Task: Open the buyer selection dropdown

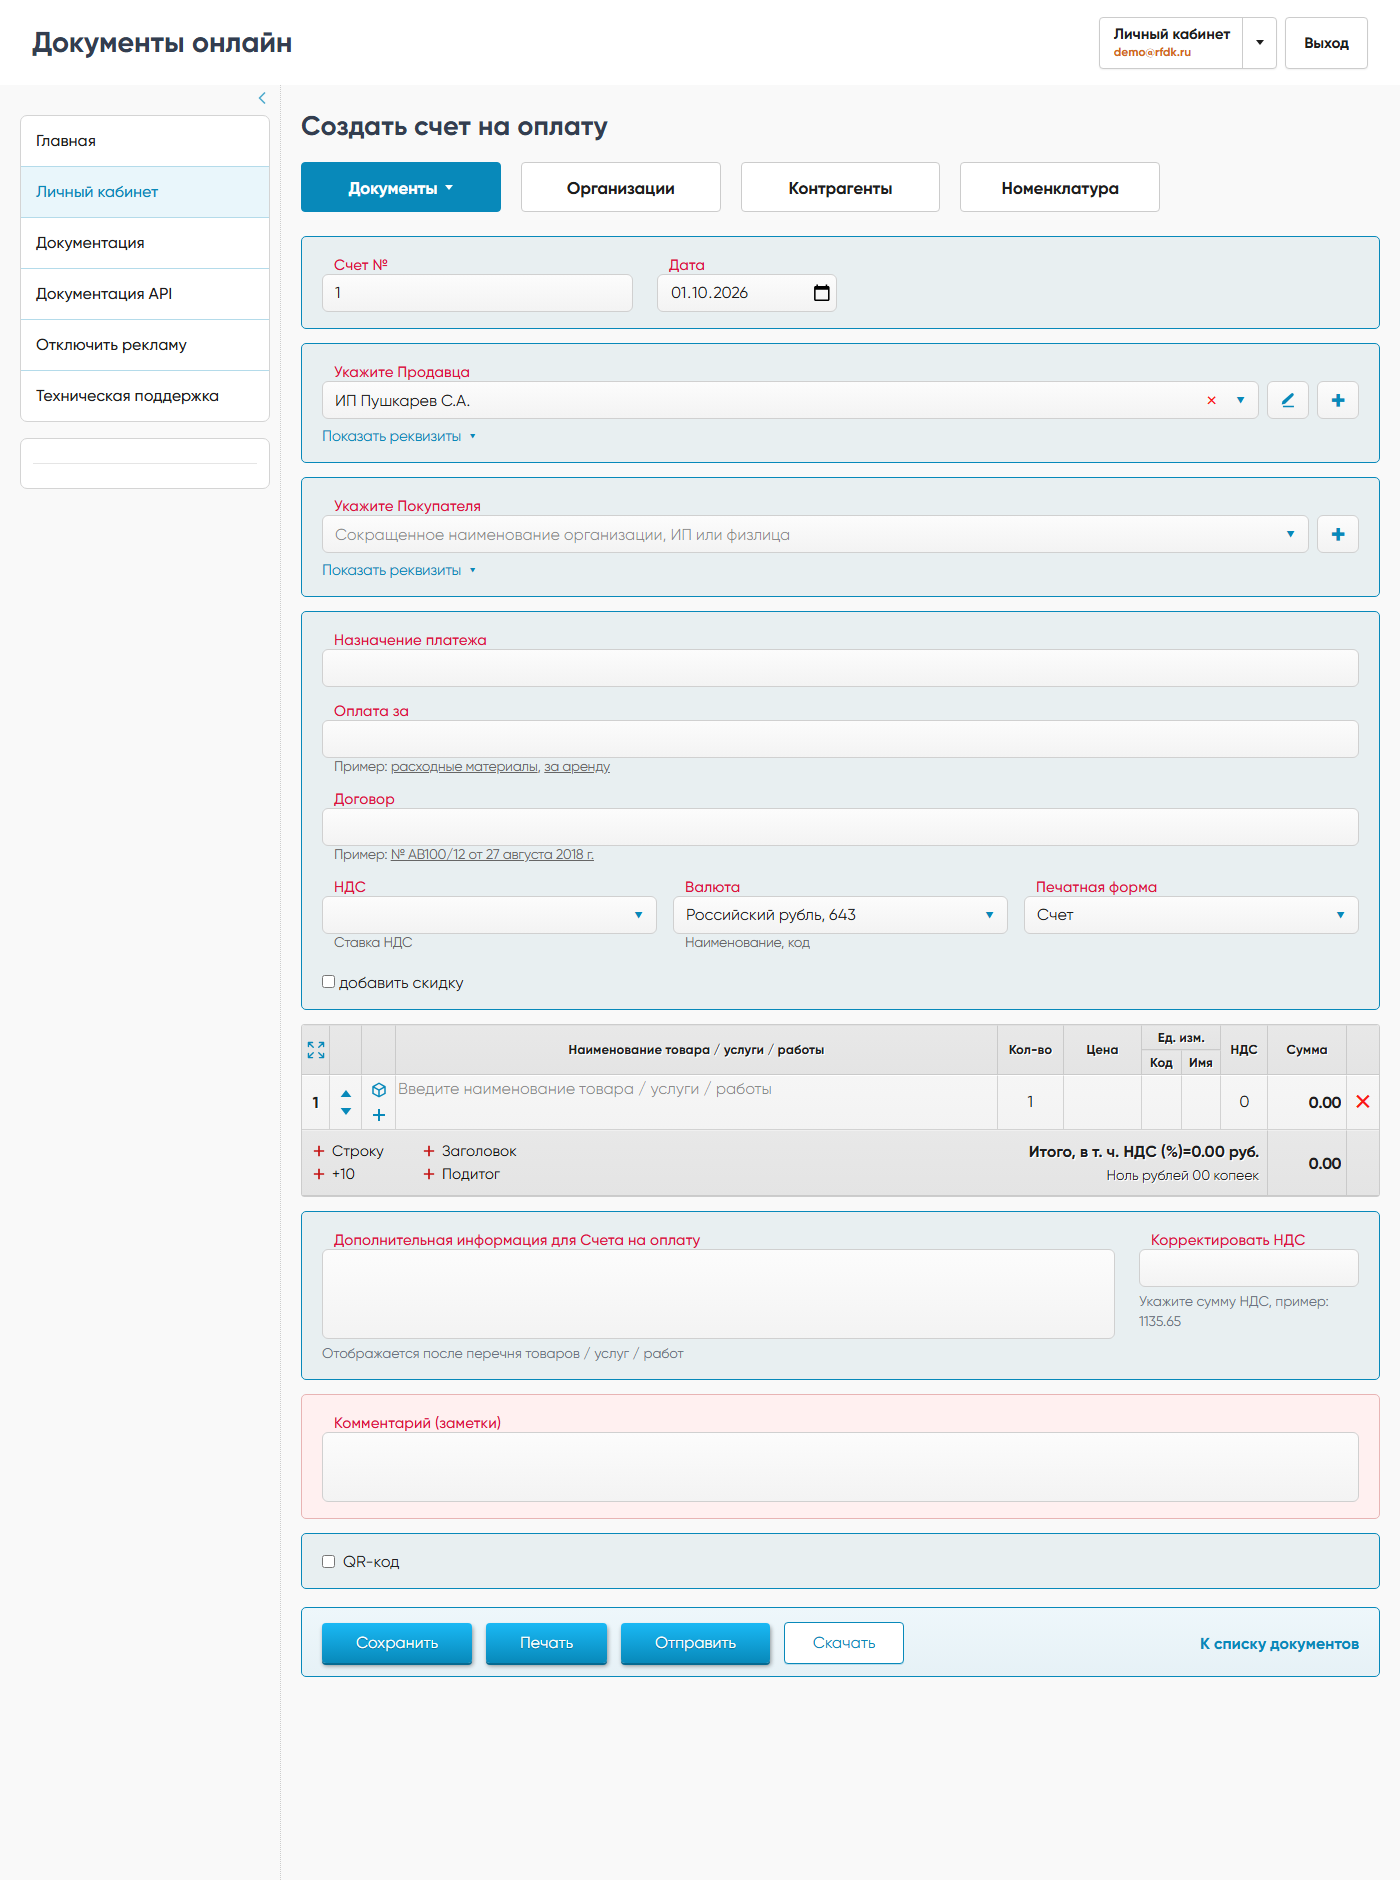Action: point(1290,534)
